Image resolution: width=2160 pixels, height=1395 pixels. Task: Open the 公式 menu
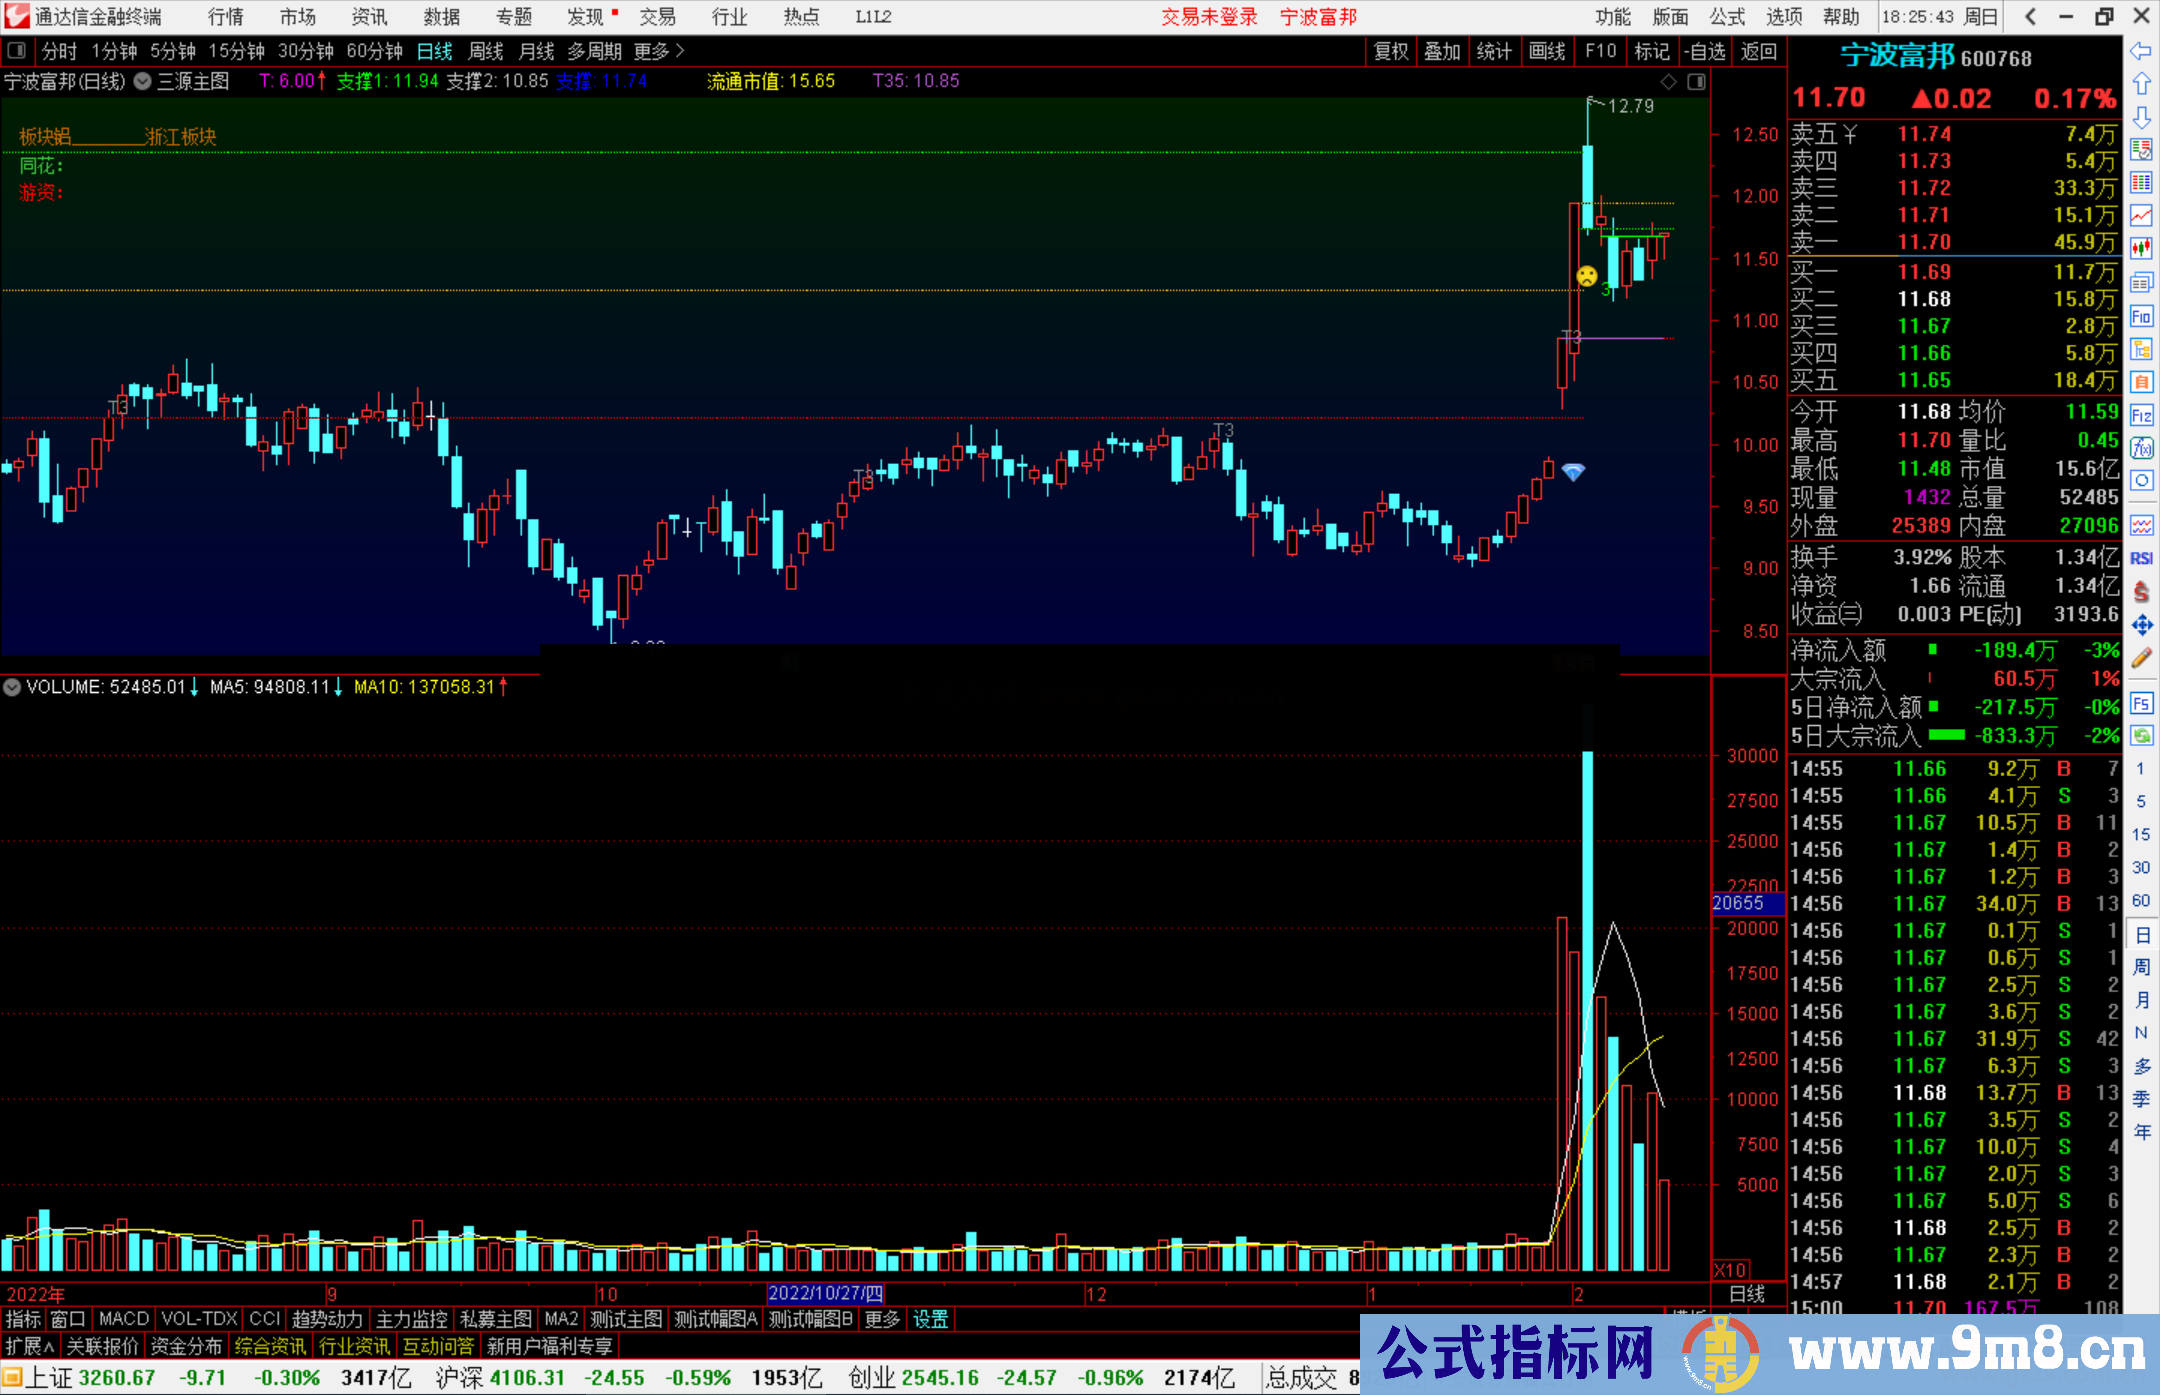pyautogui.click(x=1726, y=17)
